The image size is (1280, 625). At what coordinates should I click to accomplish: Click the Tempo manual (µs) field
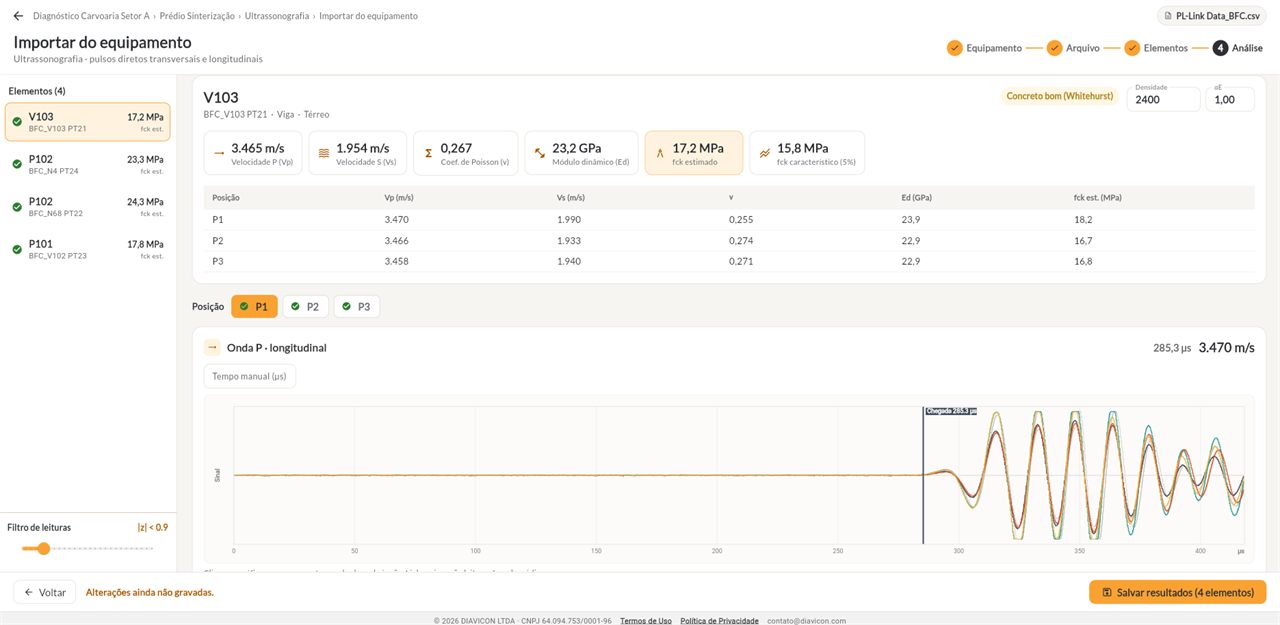tap(249, 376)
